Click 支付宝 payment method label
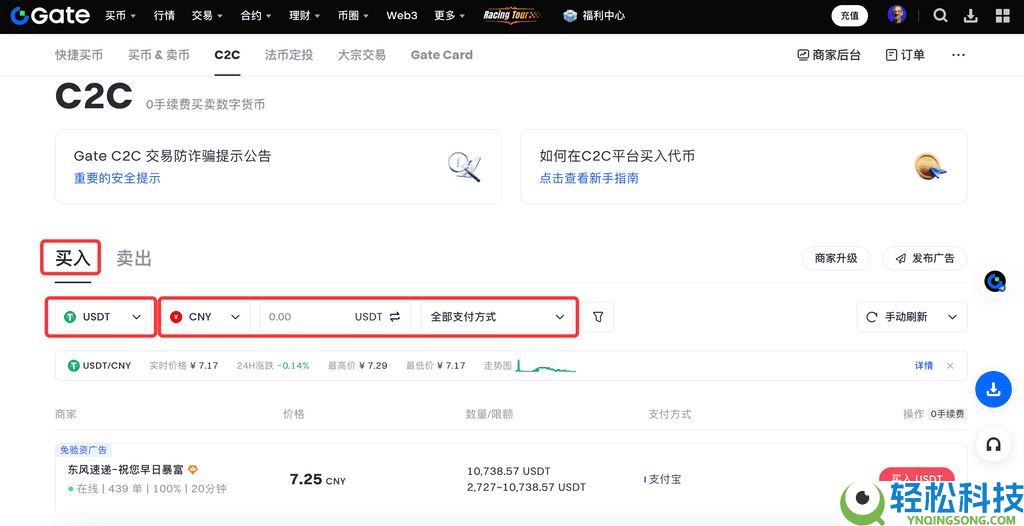The width and height of the screenshot is (1024, 526). pos(665,480)
